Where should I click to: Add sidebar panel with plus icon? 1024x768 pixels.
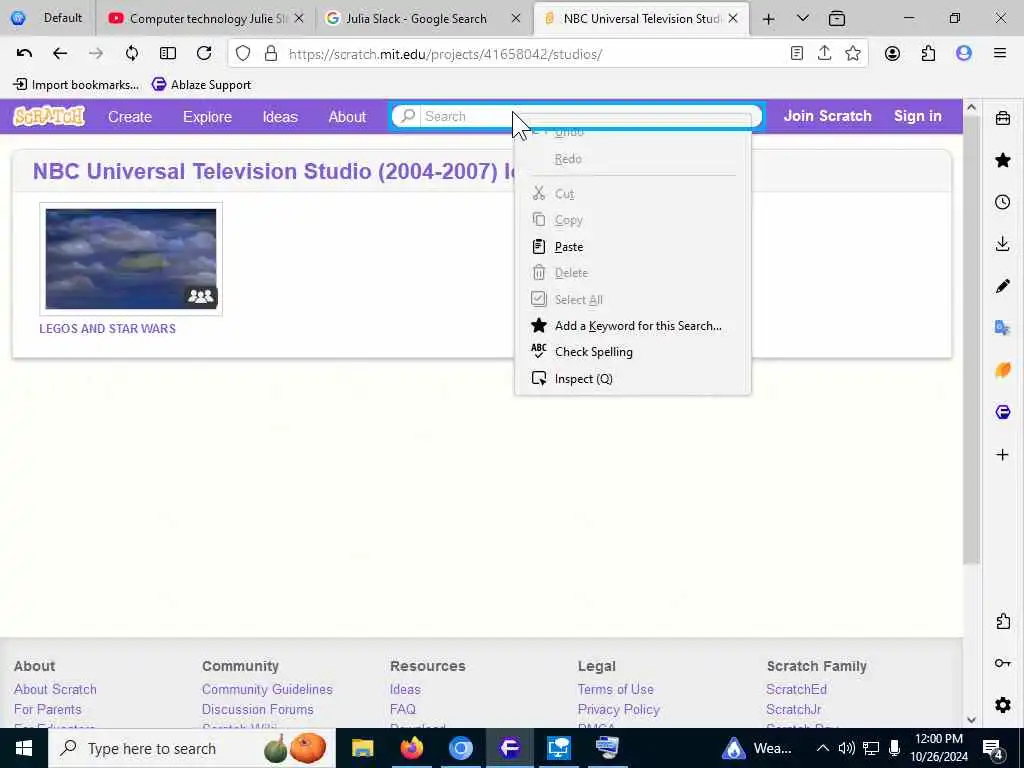click(x=1003, y=455)
